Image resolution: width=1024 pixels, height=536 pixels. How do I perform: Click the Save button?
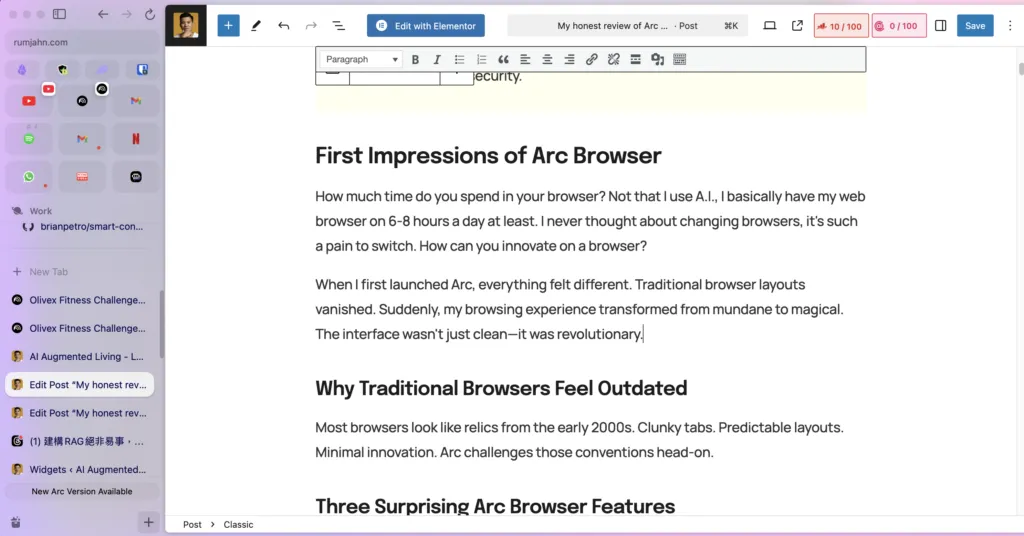[974, 26]
